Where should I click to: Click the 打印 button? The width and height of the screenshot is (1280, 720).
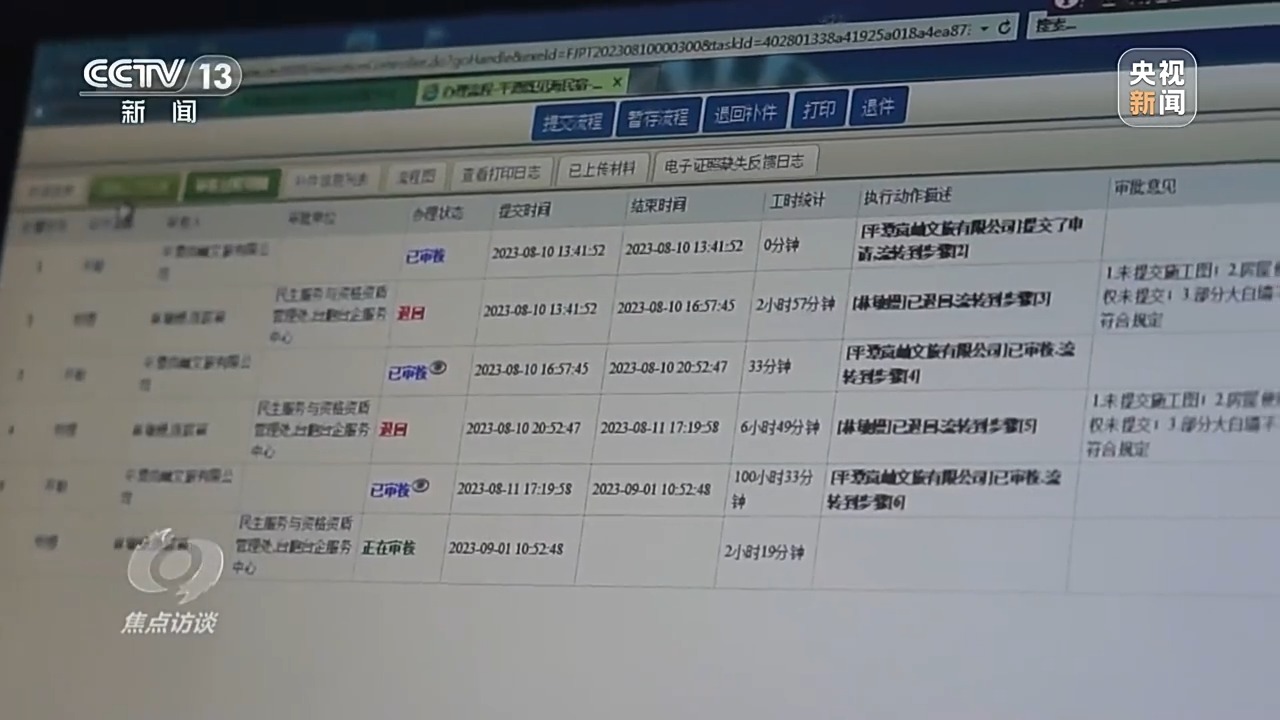point(819,110)
